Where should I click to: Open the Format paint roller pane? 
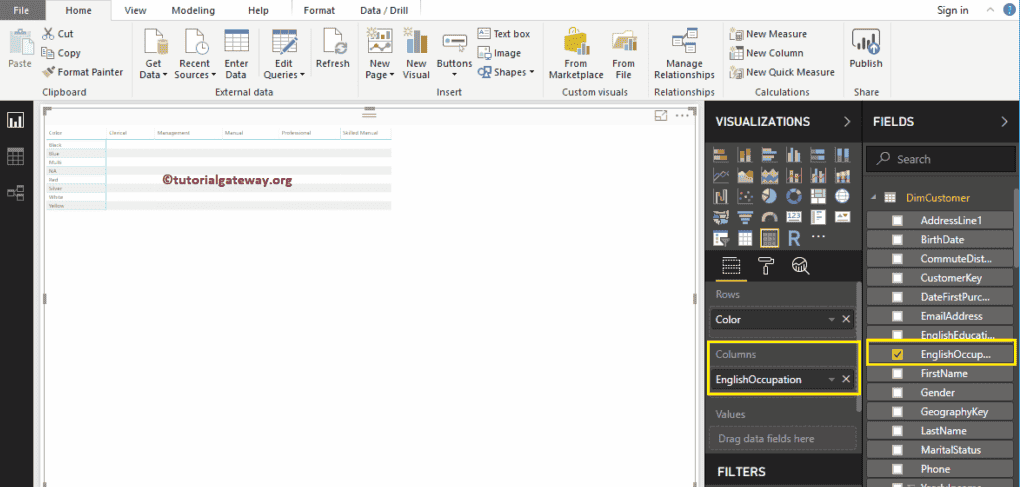(766, 265)
